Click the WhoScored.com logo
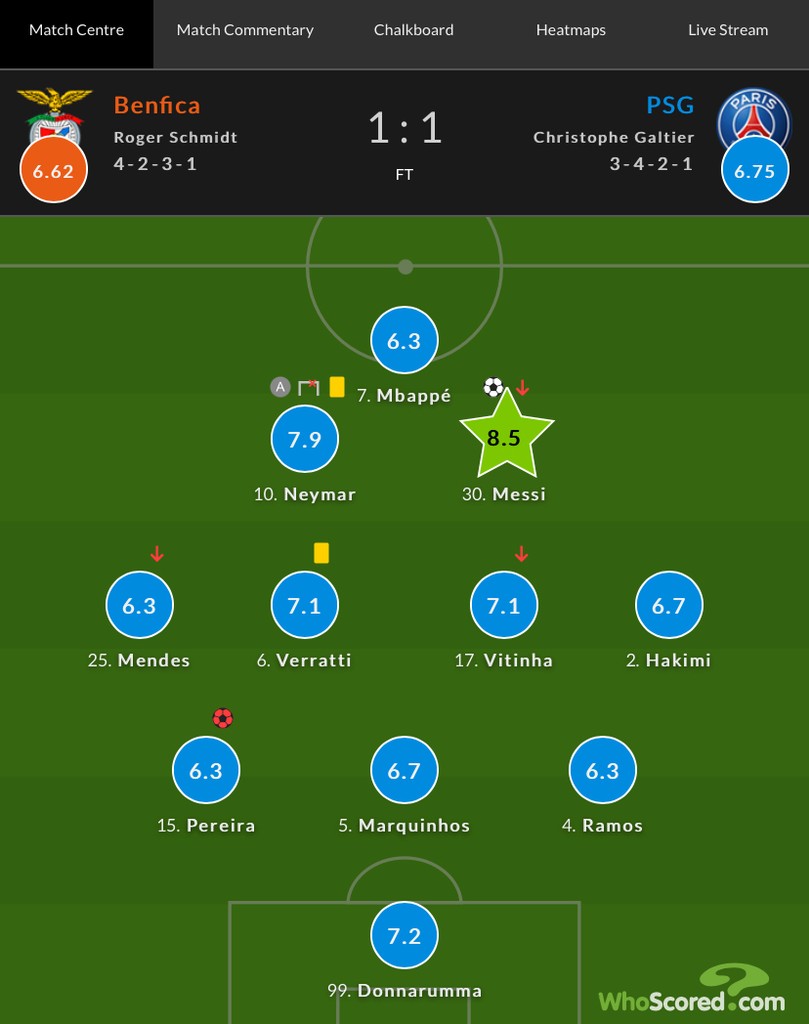The height and width of the screenshot is (1024, 809). tap(692, 989)
